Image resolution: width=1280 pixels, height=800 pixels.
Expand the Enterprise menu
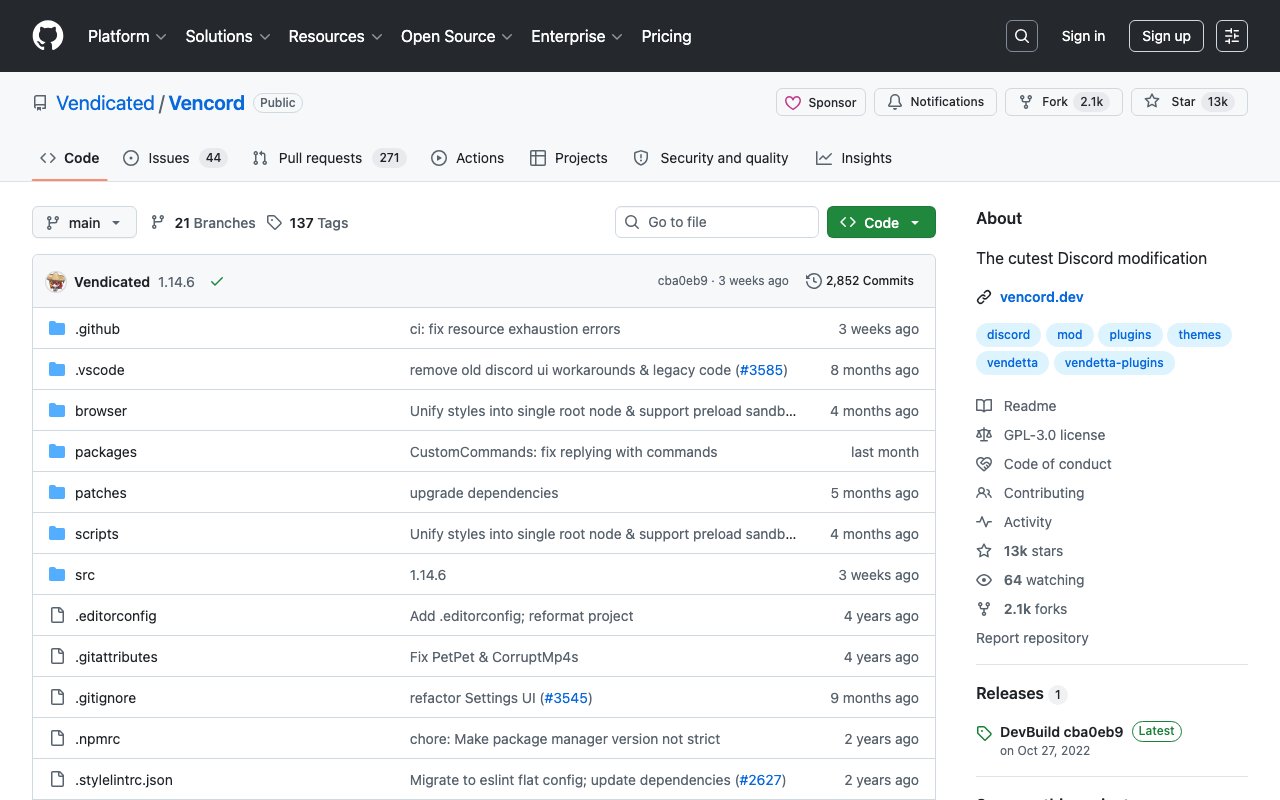click(x=577, y=36)
